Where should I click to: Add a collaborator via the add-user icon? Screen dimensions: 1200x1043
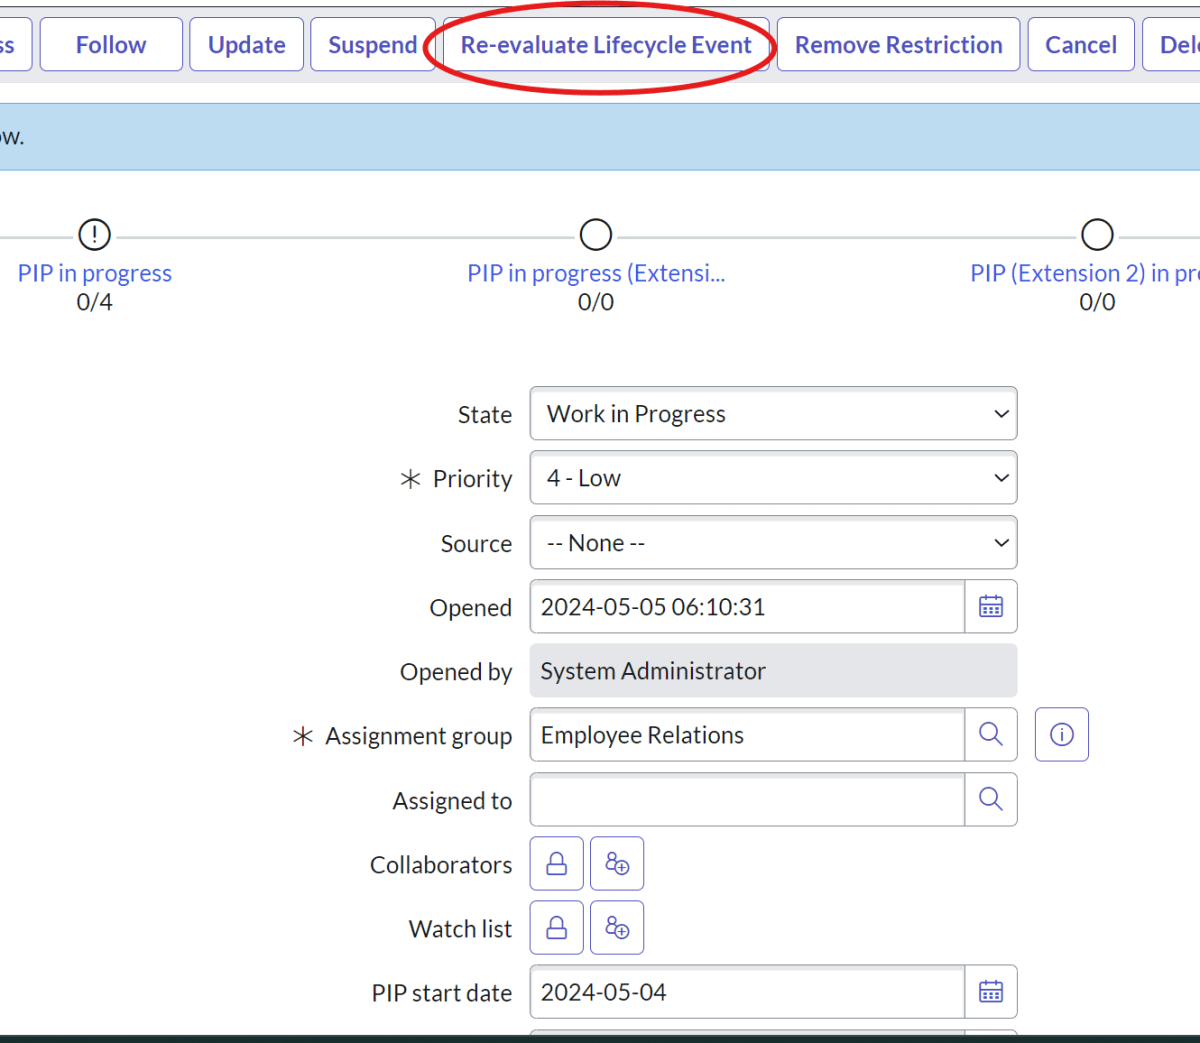[617, 863]
